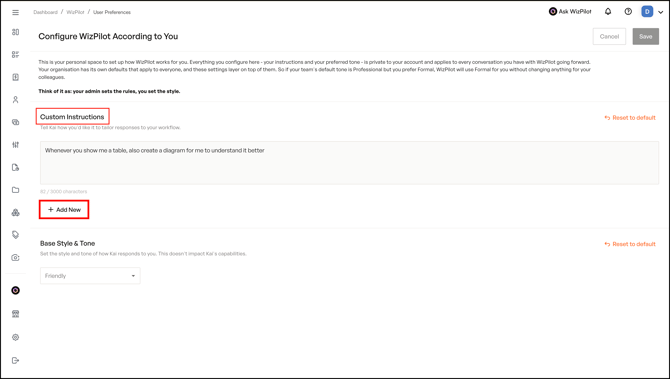Open the storefront icon in sidebar
Screen dimensions: 670x379
pyautogui.click(x=15, y=314)
